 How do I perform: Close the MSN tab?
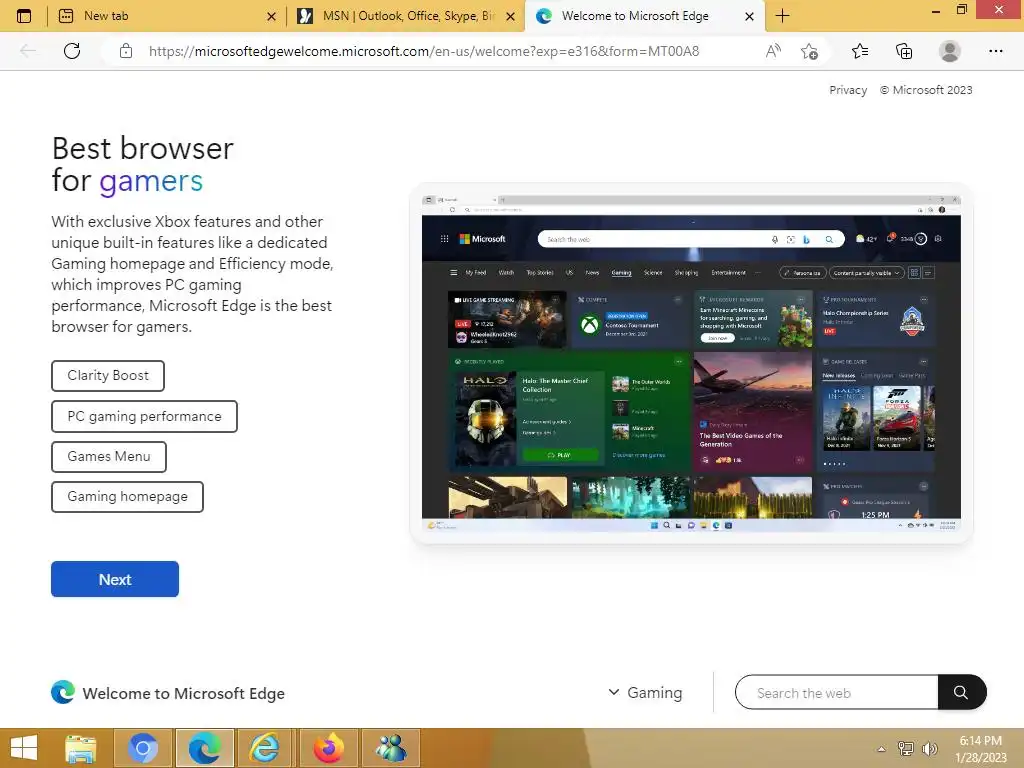pos(511,16)
